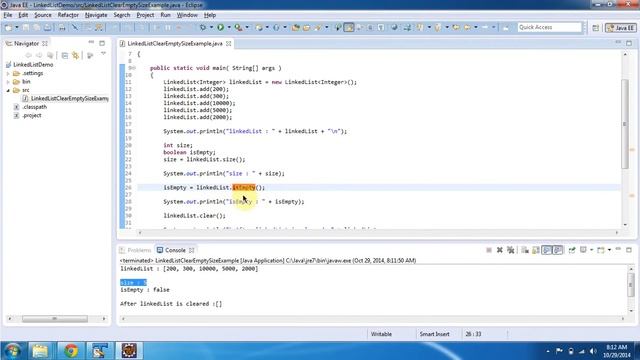Expand the .settings folder in Navigator
The image size is (640, 360).
click(8, 73)
